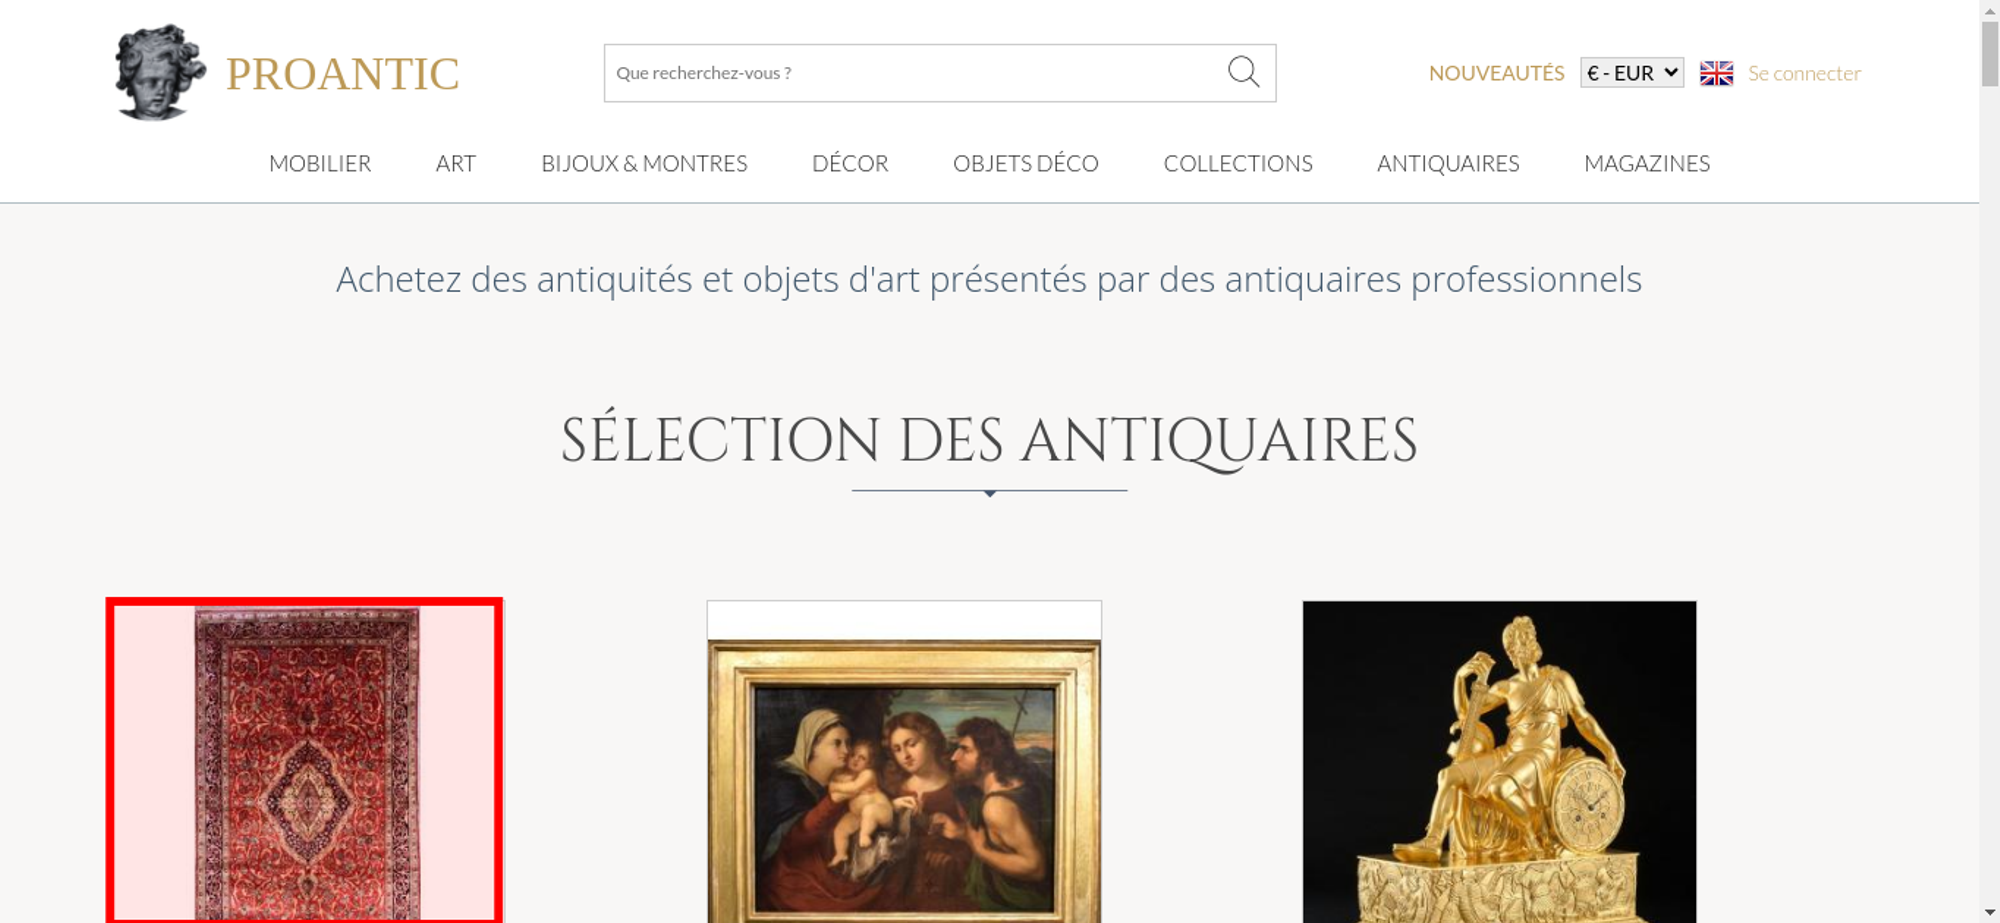The width and height of the screenshot is (2000, 923).
Task: Click the Se connecter login link
Action: 1804,73
